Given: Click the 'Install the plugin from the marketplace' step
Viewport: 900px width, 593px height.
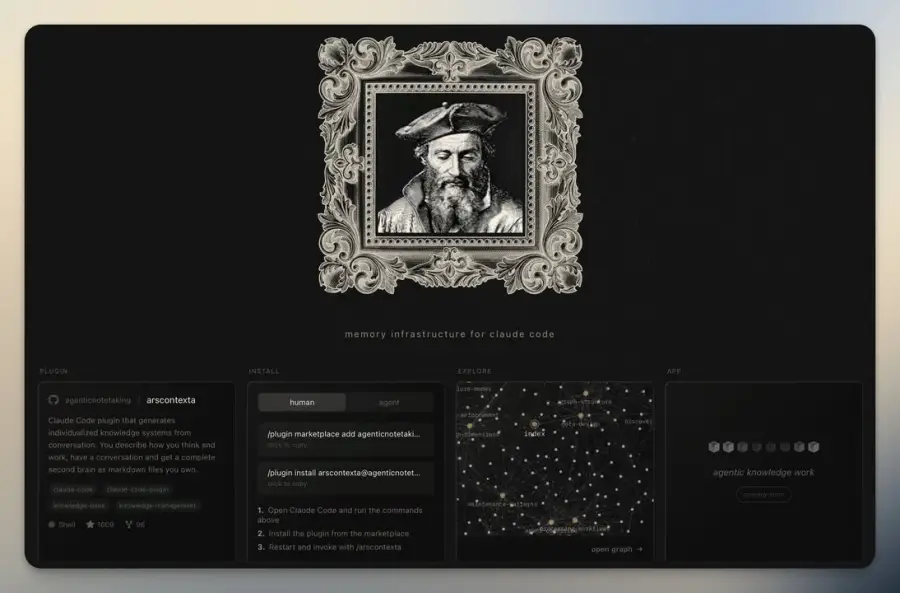Looking at the screenshot, I should point(333,533).
